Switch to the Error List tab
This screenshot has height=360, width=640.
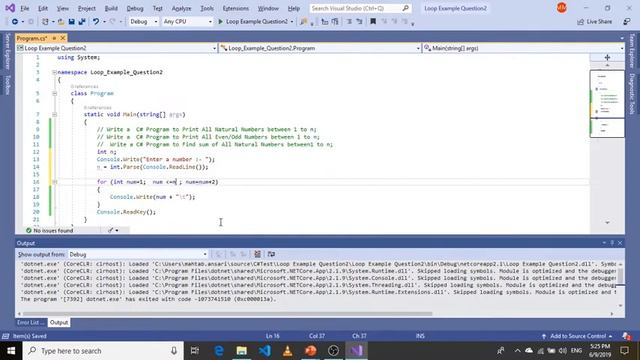click(31, 322)
